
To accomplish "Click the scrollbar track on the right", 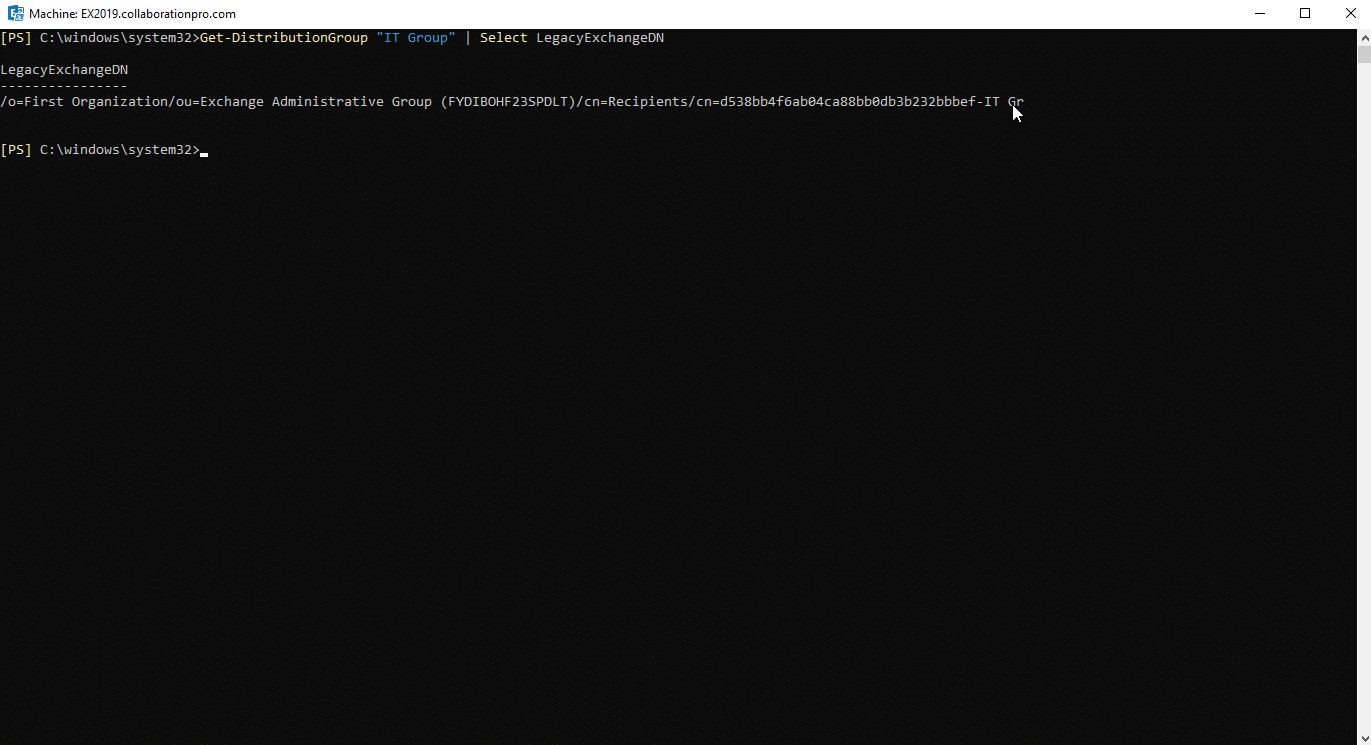I will 1363,400.
